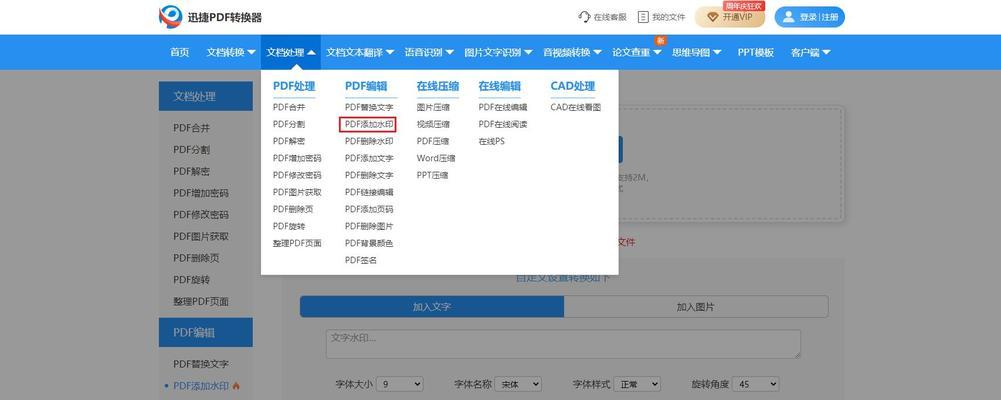Choose PDF替换文字 in the dropdown menu
The width and height of the screenshot is (1001, 400).
(369, 107)
